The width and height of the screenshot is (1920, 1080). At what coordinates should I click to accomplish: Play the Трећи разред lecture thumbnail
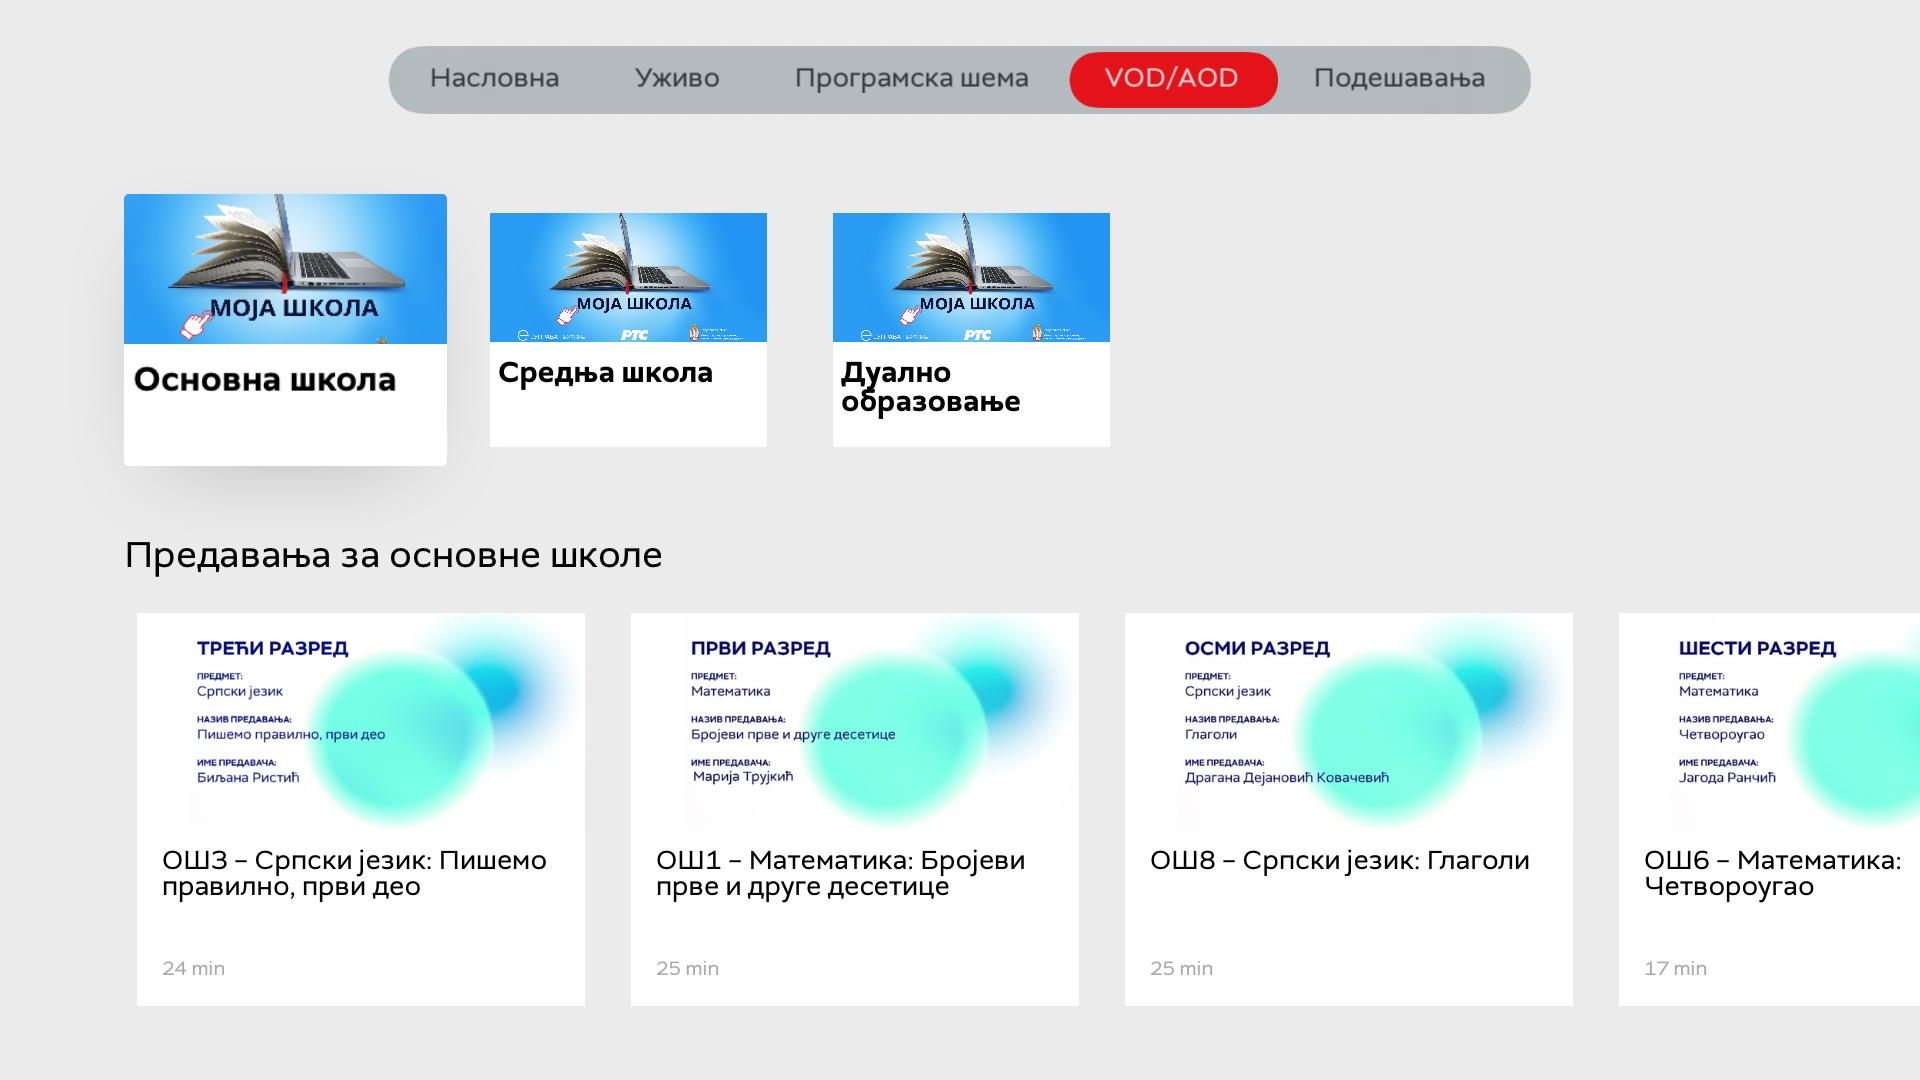pos(361,721)
